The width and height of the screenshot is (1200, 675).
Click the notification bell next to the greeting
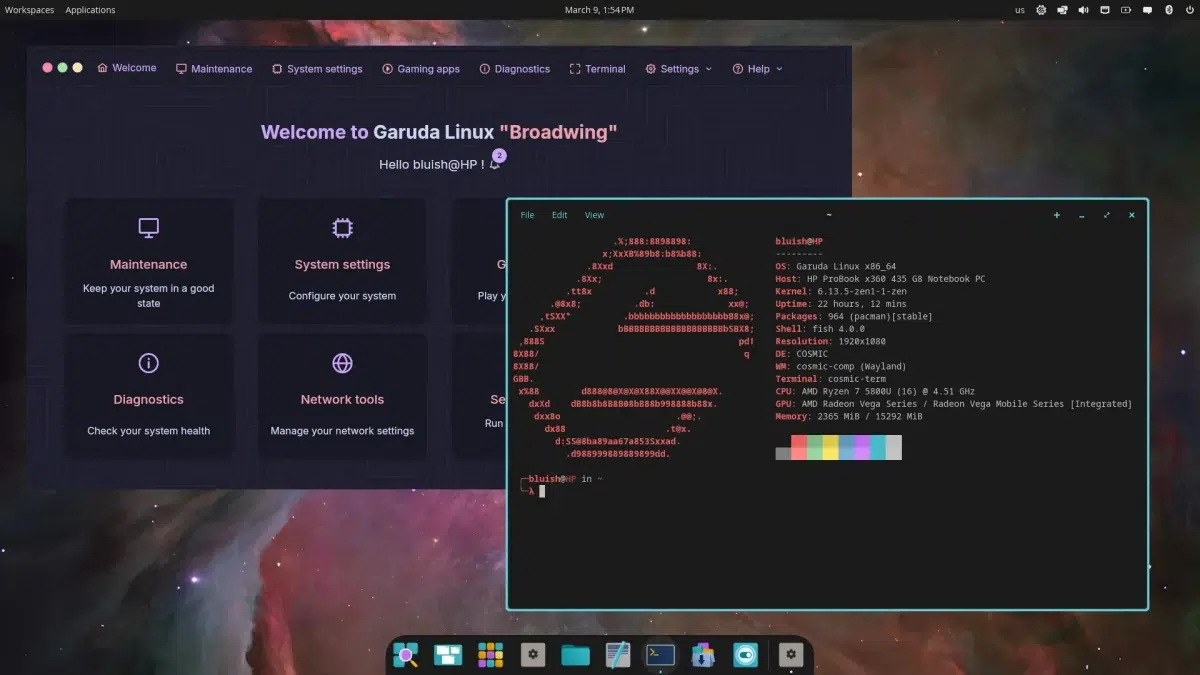495,162
